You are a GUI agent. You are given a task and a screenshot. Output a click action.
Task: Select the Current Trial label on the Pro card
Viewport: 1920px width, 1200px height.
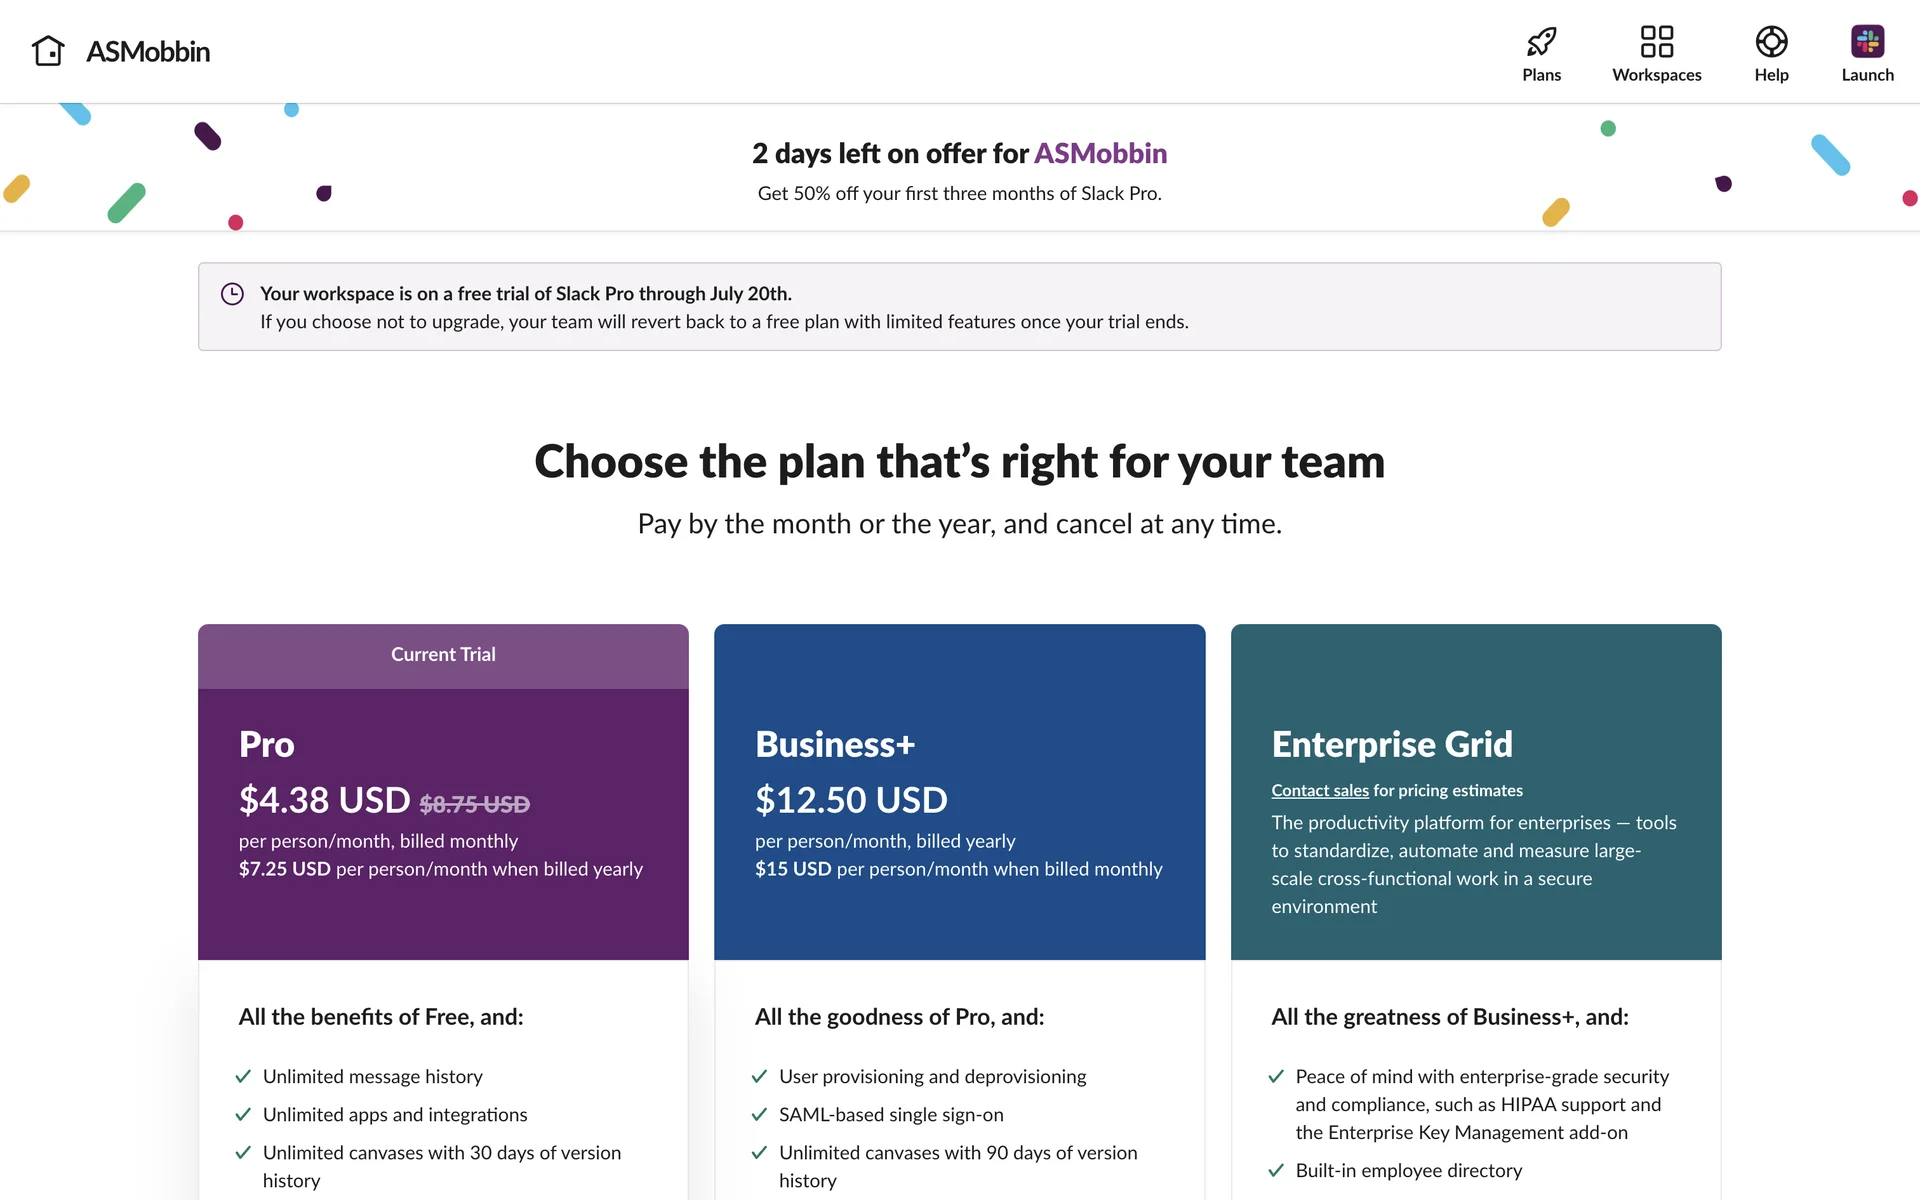pos(443,655)
